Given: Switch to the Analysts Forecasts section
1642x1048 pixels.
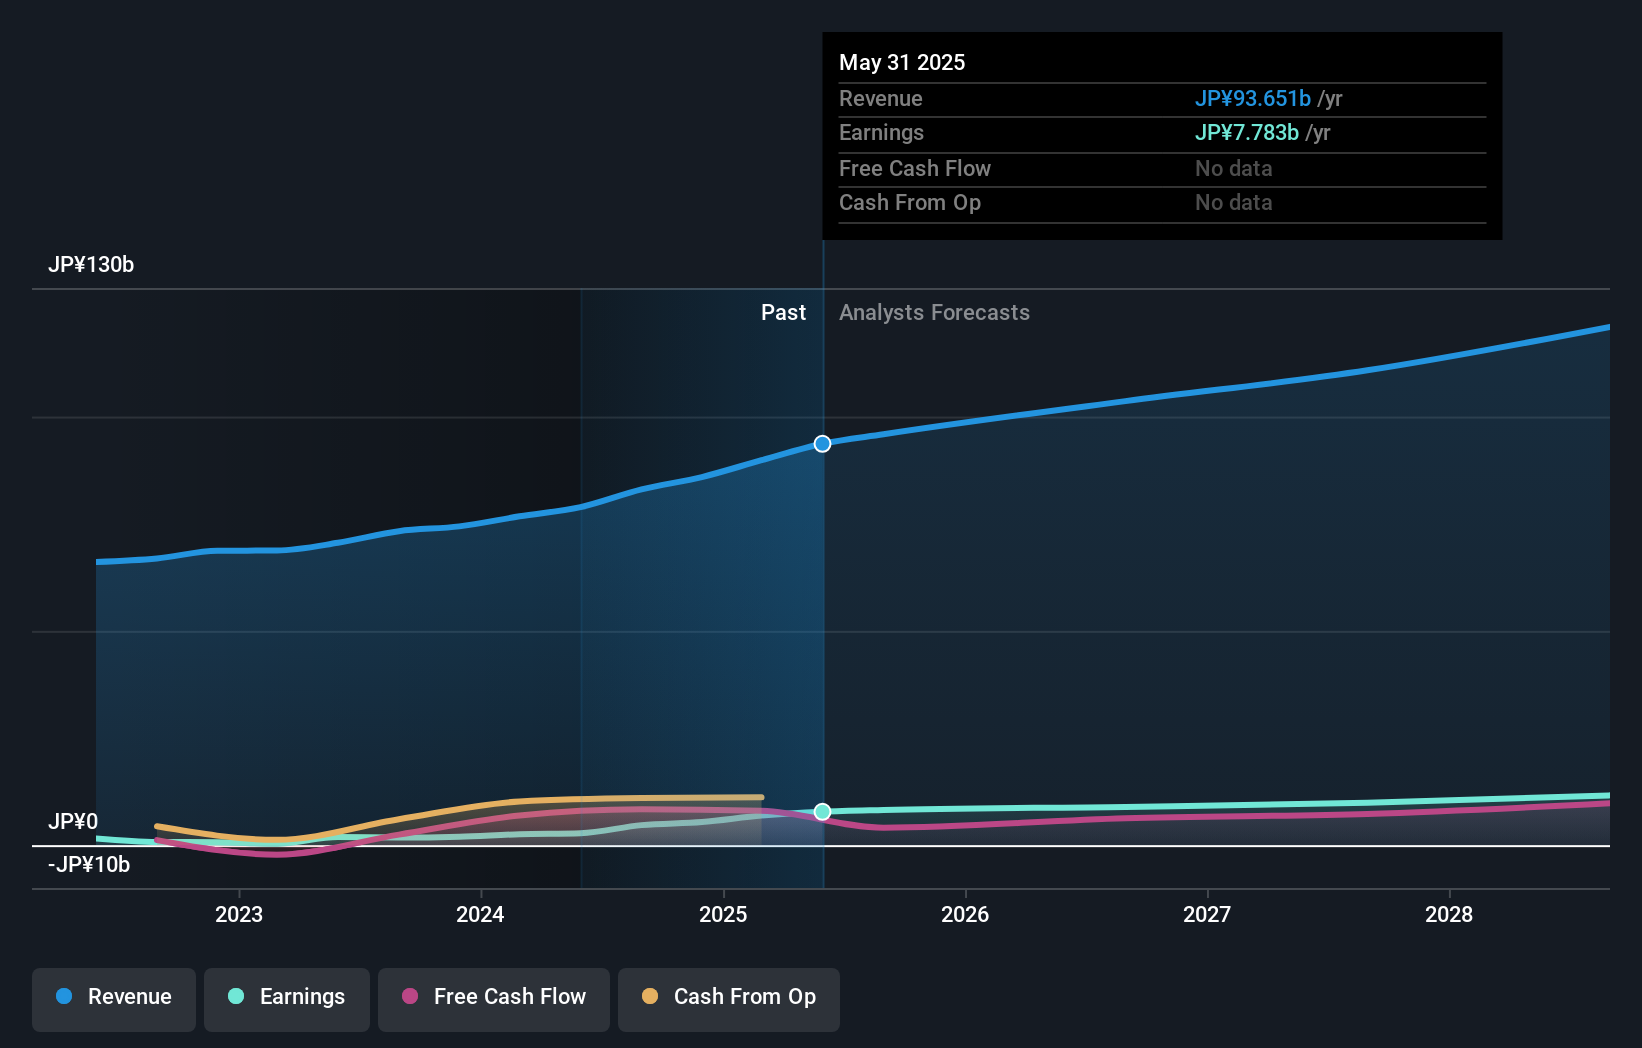Looking at the screenshot, I should pyautogui.click(x=934, y=312).
